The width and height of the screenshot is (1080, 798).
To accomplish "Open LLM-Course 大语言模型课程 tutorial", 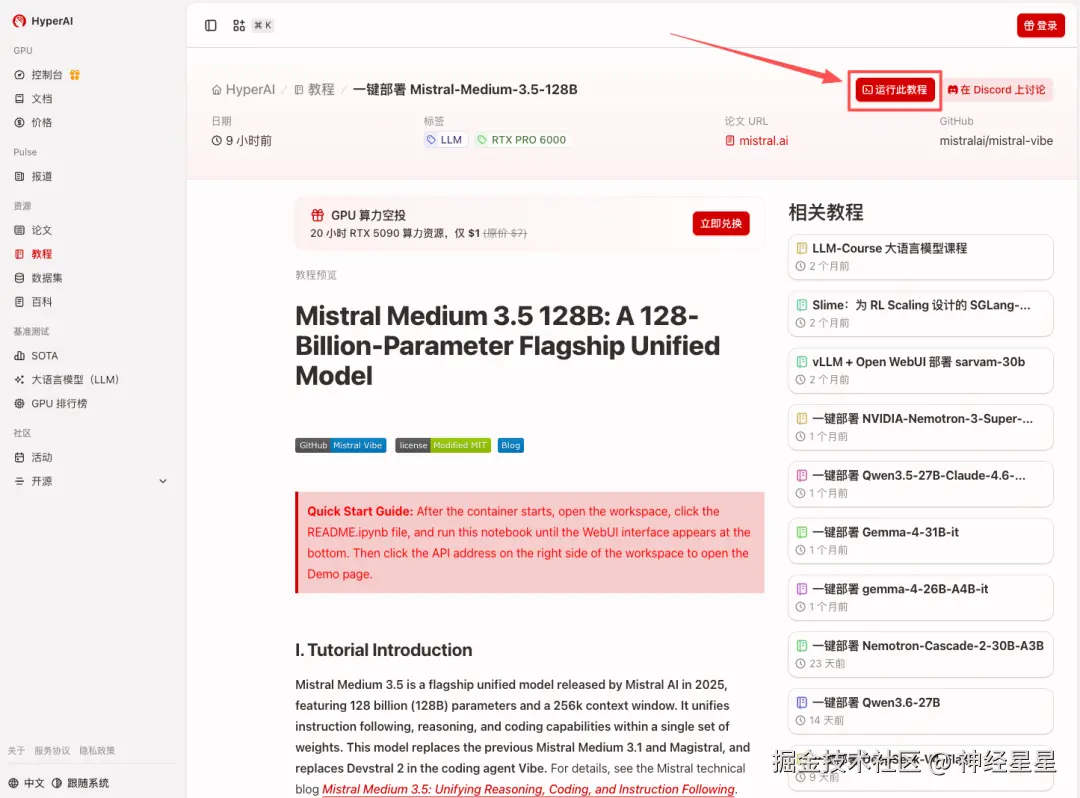I will click(920, 257).
